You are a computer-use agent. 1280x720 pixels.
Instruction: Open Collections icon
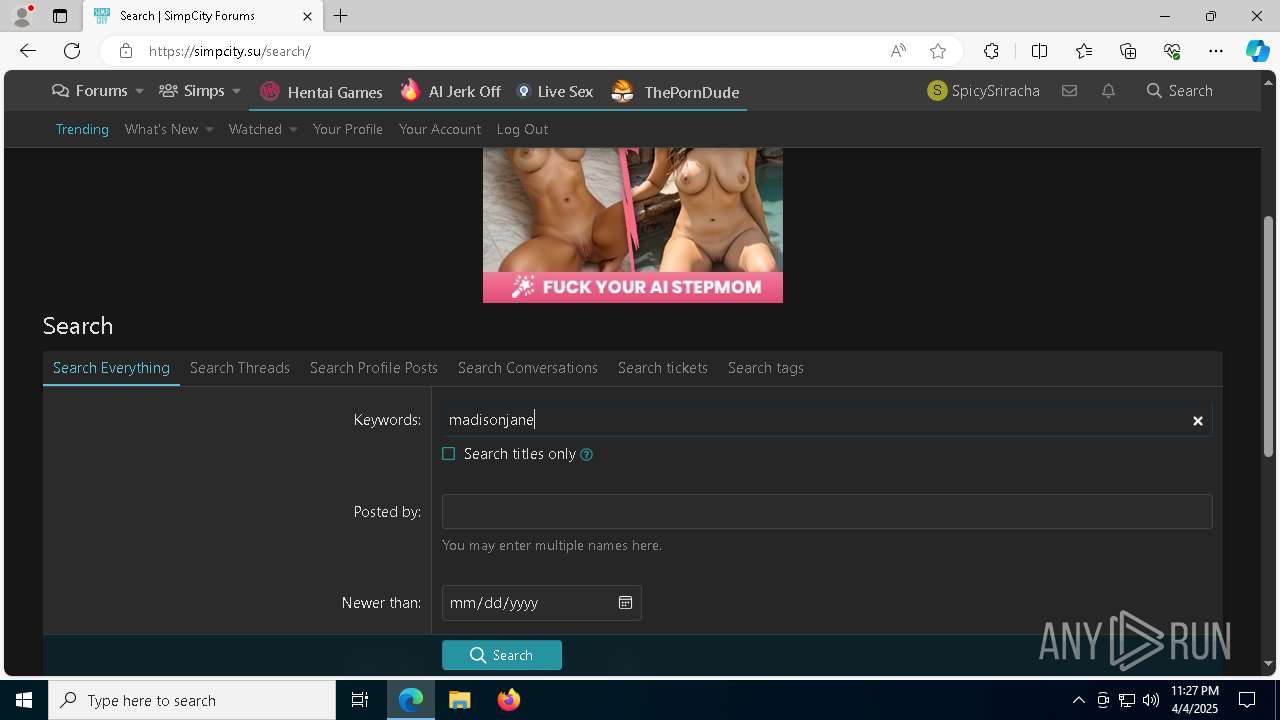pyautogui.click(x=1128, y=51)
